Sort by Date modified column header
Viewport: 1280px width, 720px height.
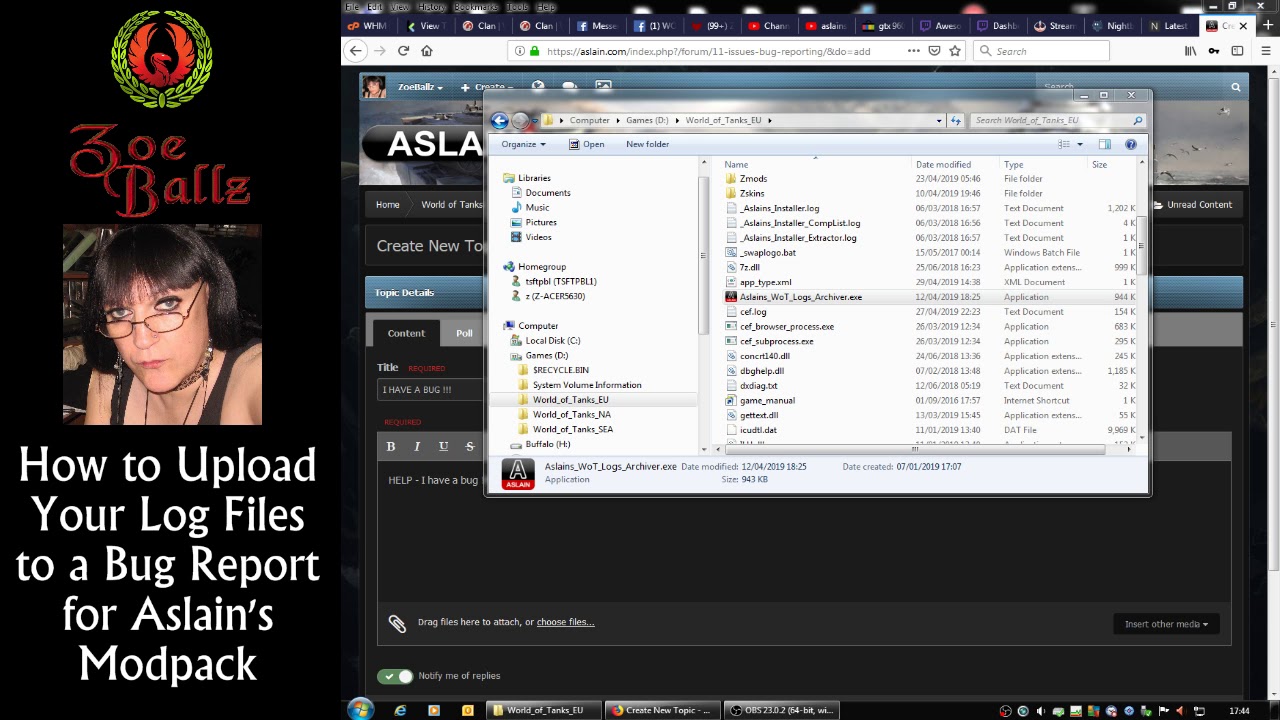point(943,165)
